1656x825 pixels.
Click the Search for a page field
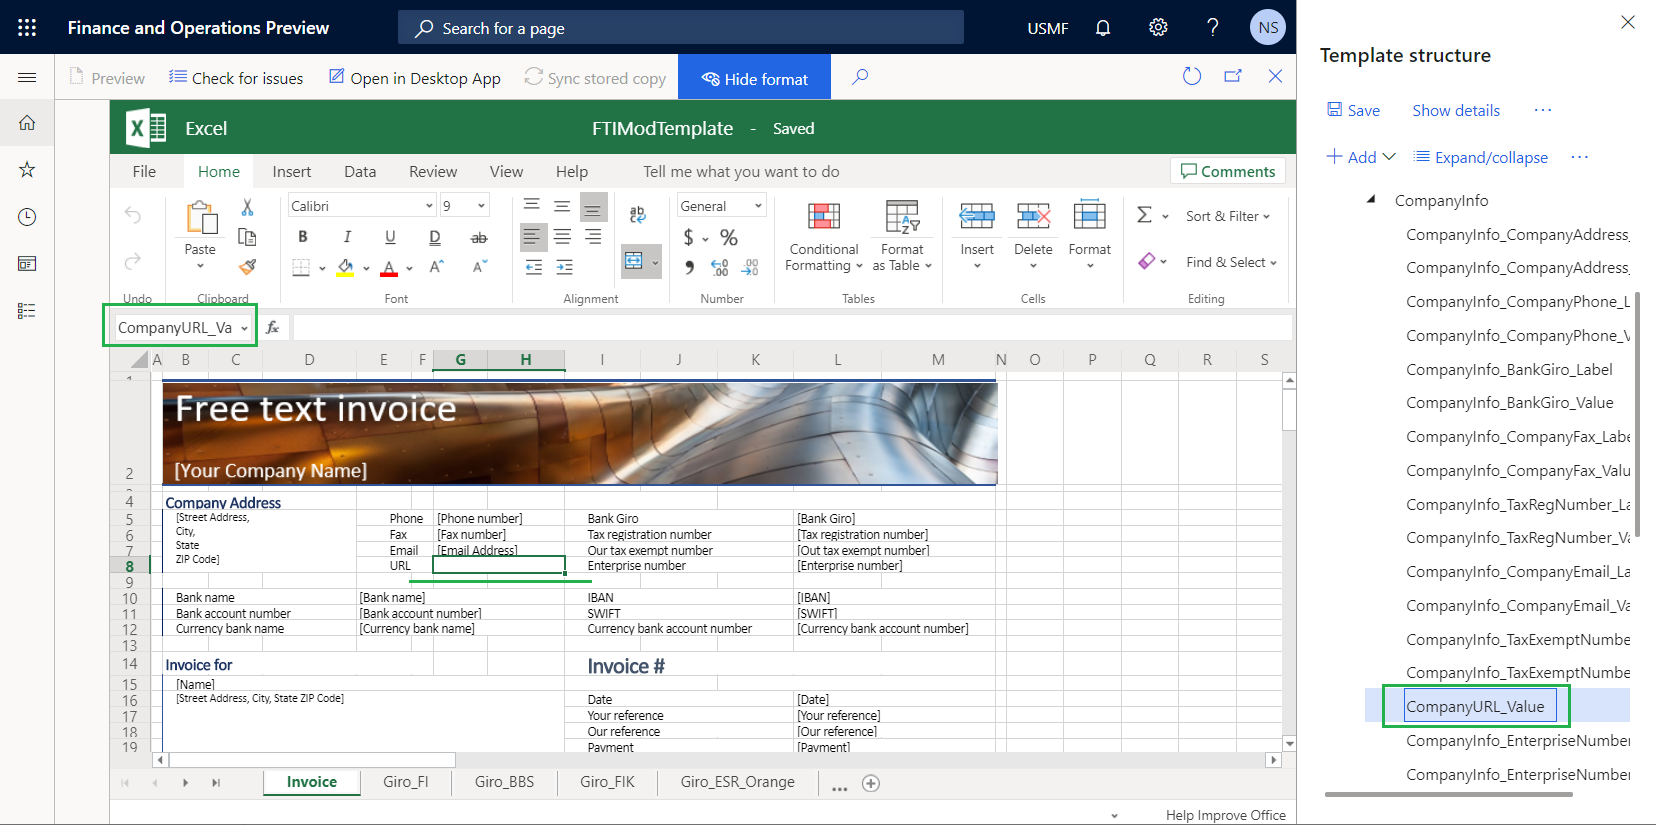click(x=681, y=28)
